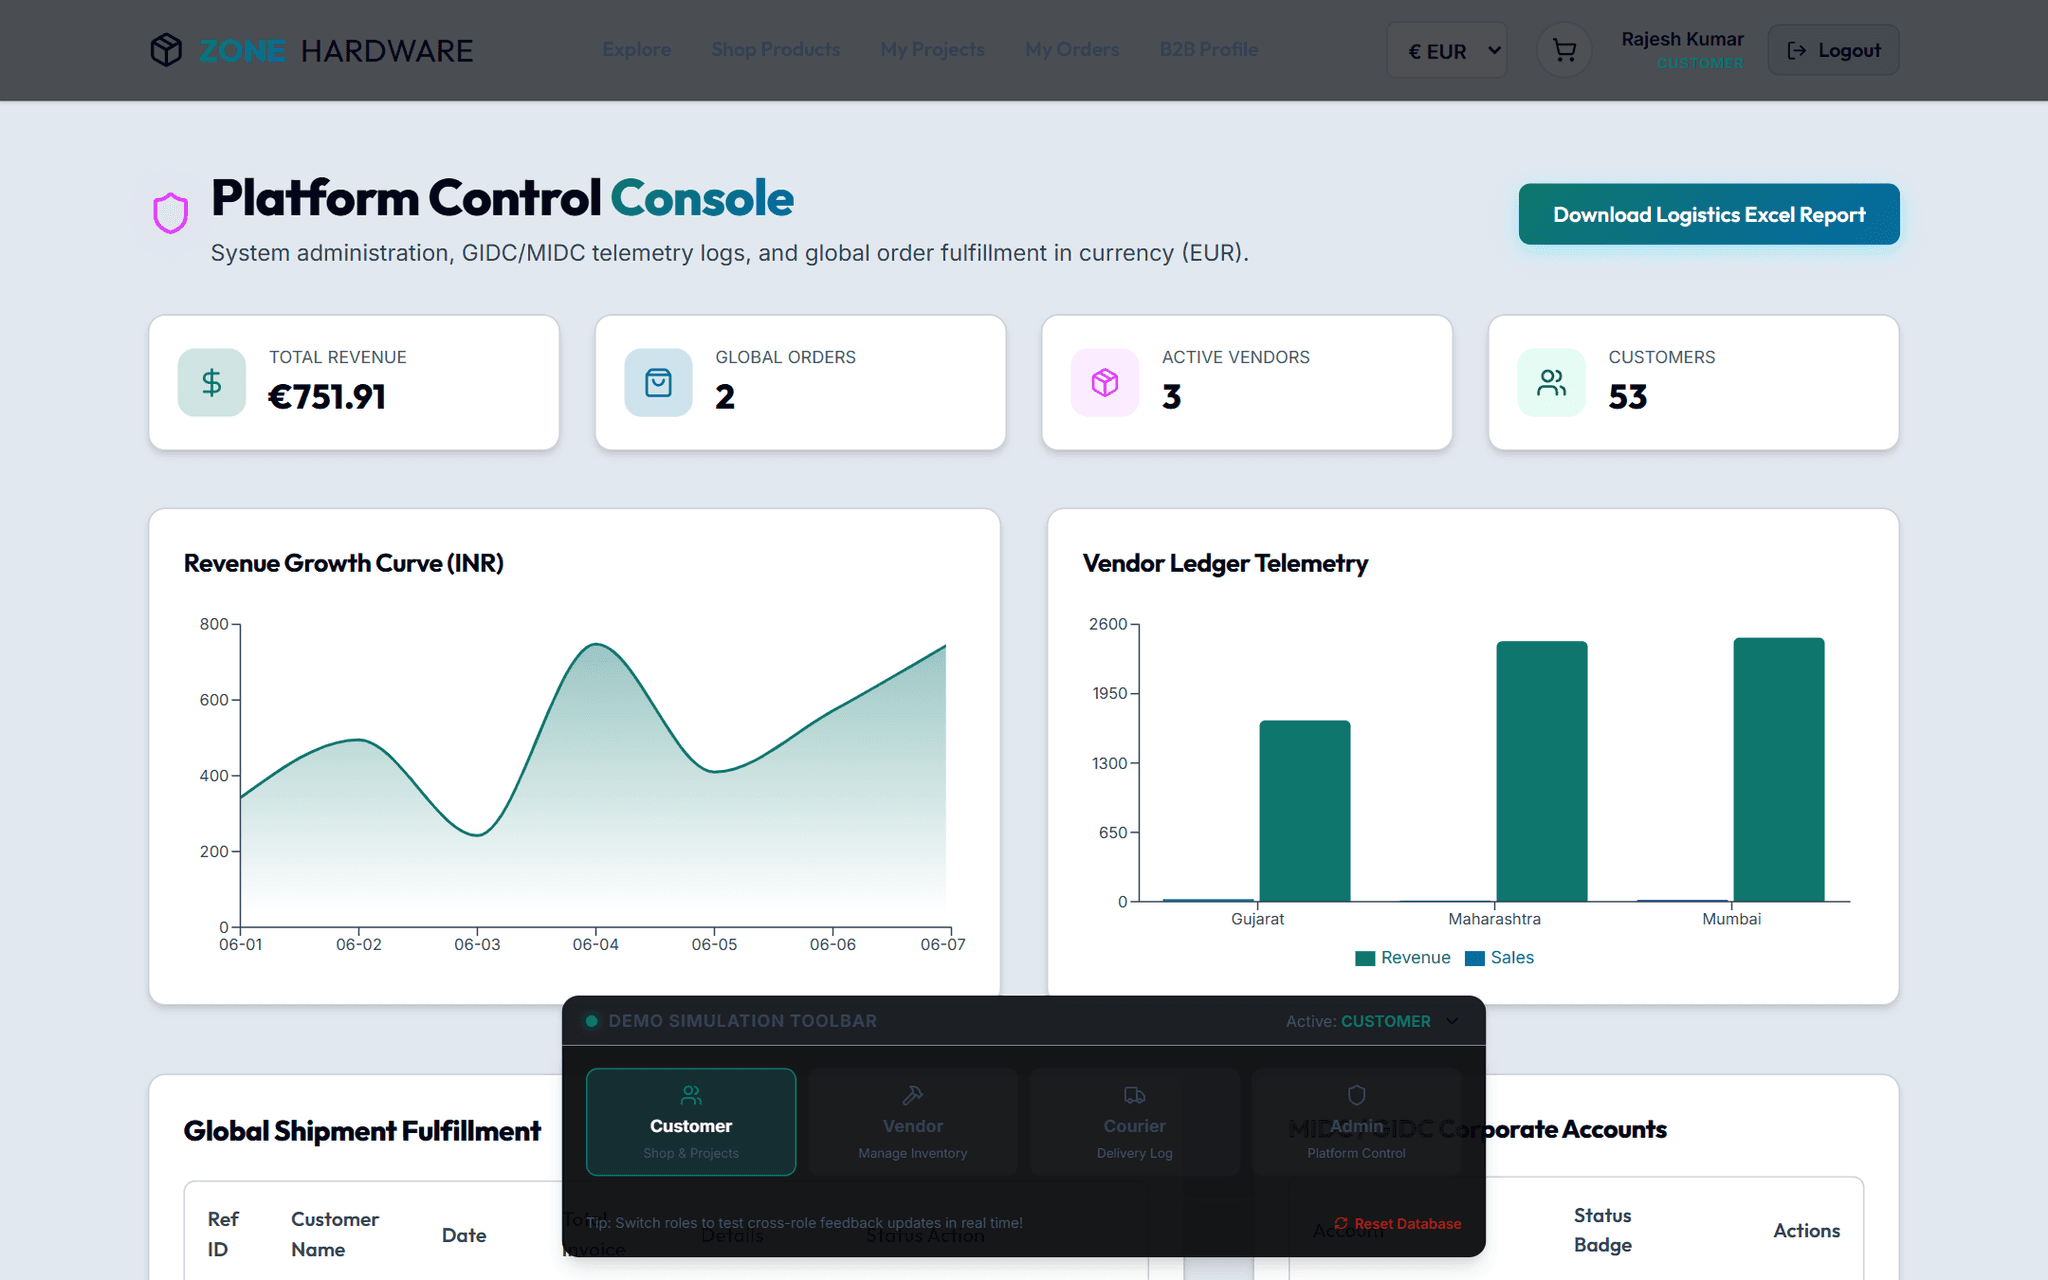Click the Active: CUSTOMER status text

pos(1358,1021)
